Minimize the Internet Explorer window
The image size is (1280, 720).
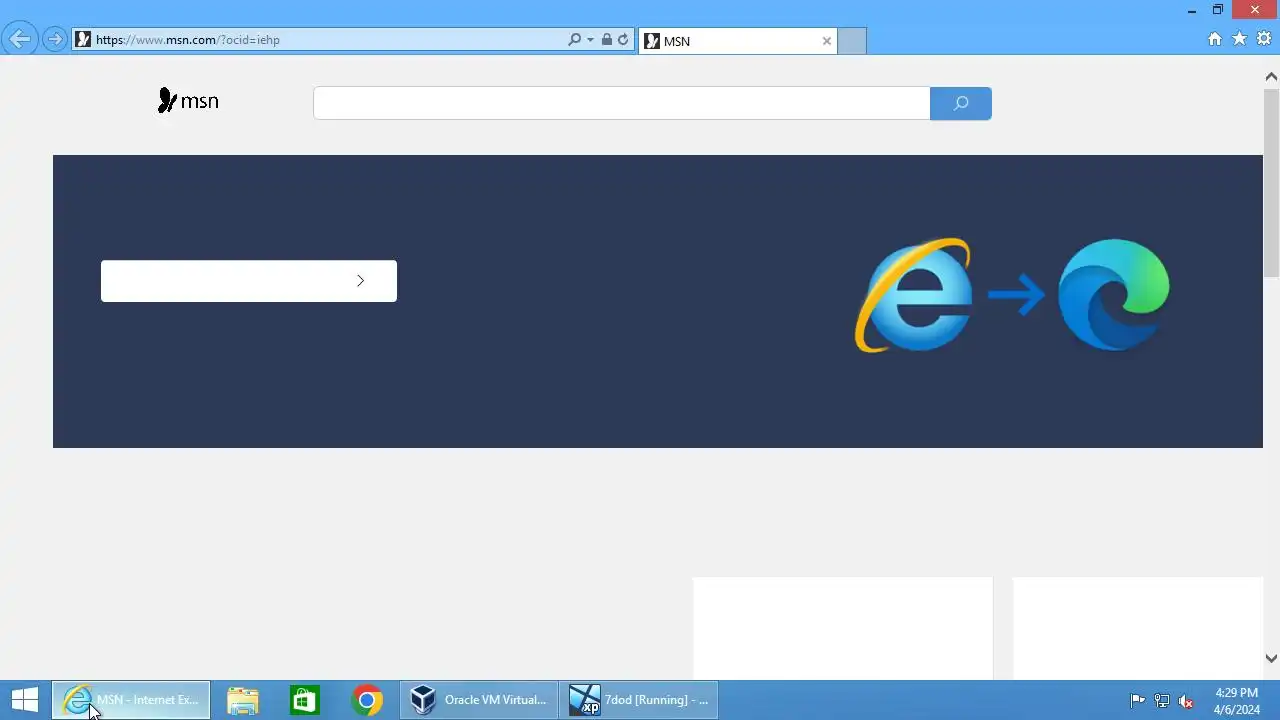[1192, 11]
